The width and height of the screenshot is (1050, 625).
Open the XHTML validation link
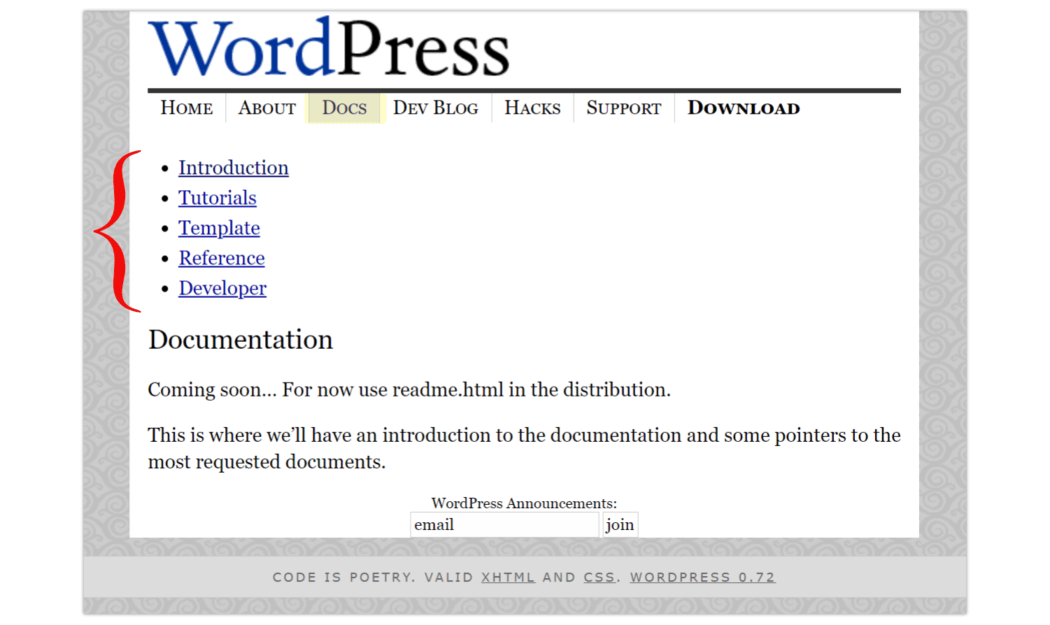tap(508, 577)
